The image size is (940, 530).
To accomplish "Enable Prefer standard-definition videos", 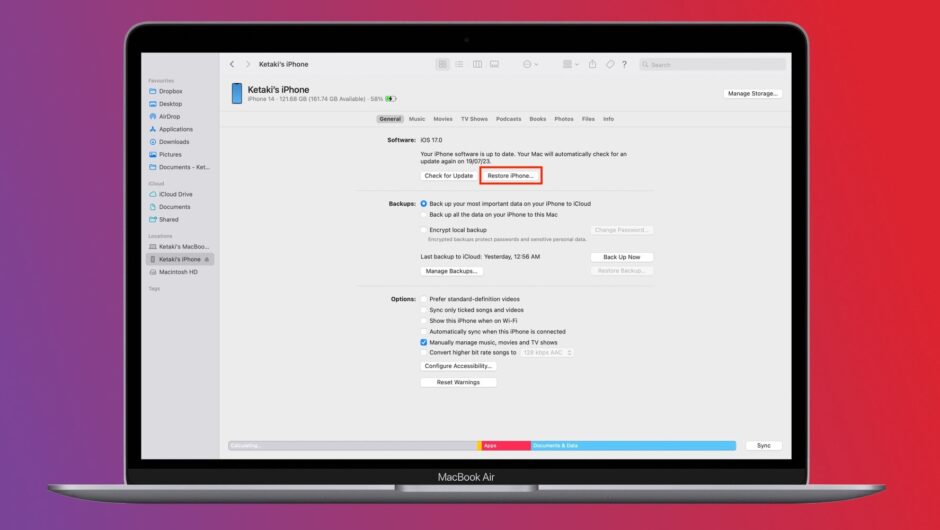I will coord(424,299).
